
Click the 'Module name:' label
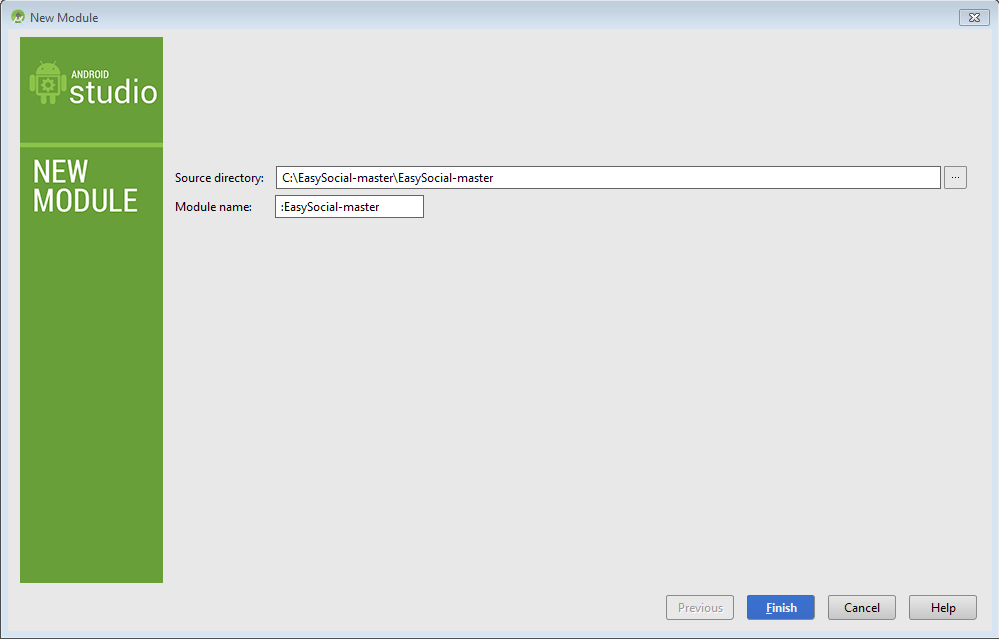(213, 206)
